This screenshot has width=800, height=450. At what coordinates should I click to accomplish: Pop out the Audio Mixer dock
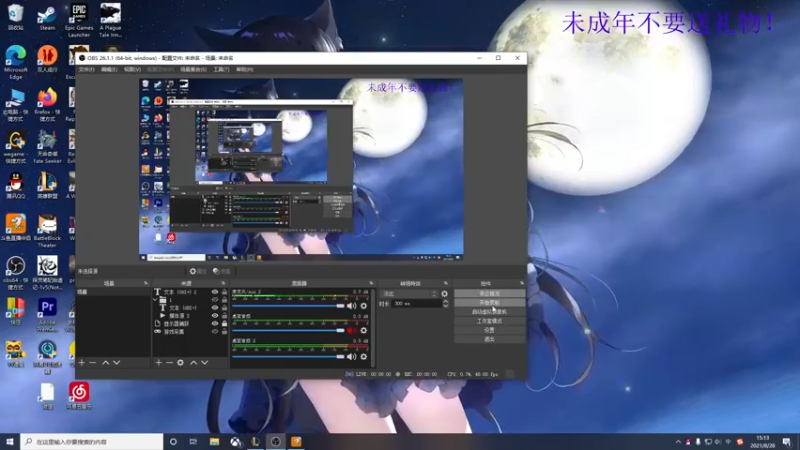pos(371,283)
